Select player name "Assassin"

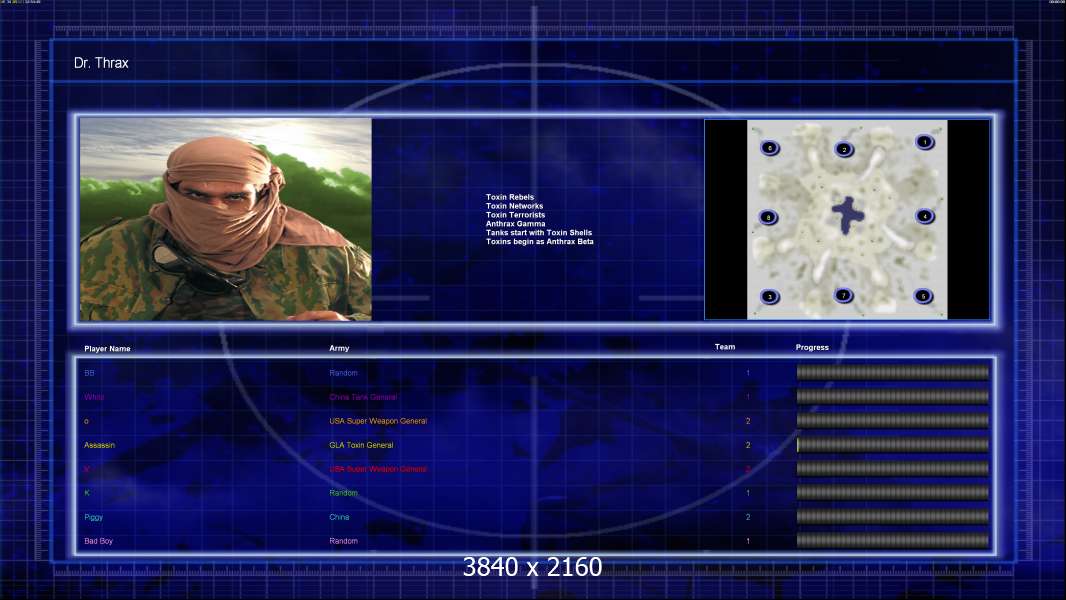99,445
